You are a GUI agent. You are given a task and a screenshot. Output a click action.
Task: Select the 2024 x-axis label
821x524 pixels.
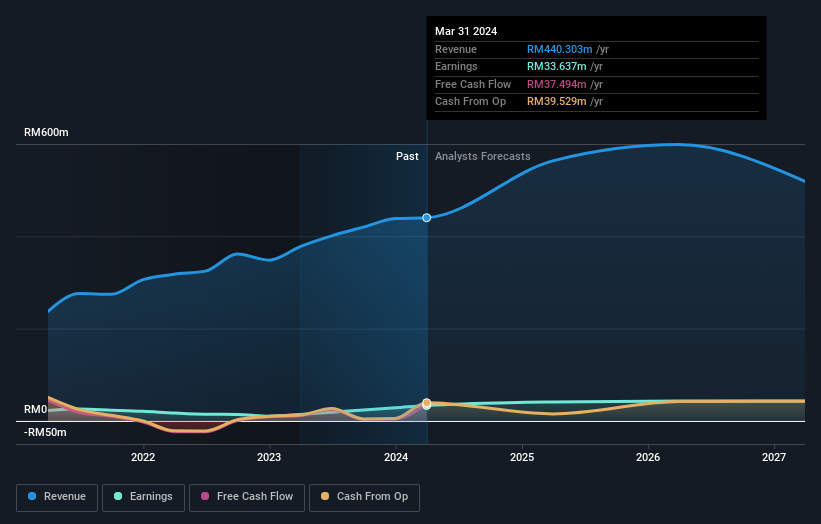(396, 457)
